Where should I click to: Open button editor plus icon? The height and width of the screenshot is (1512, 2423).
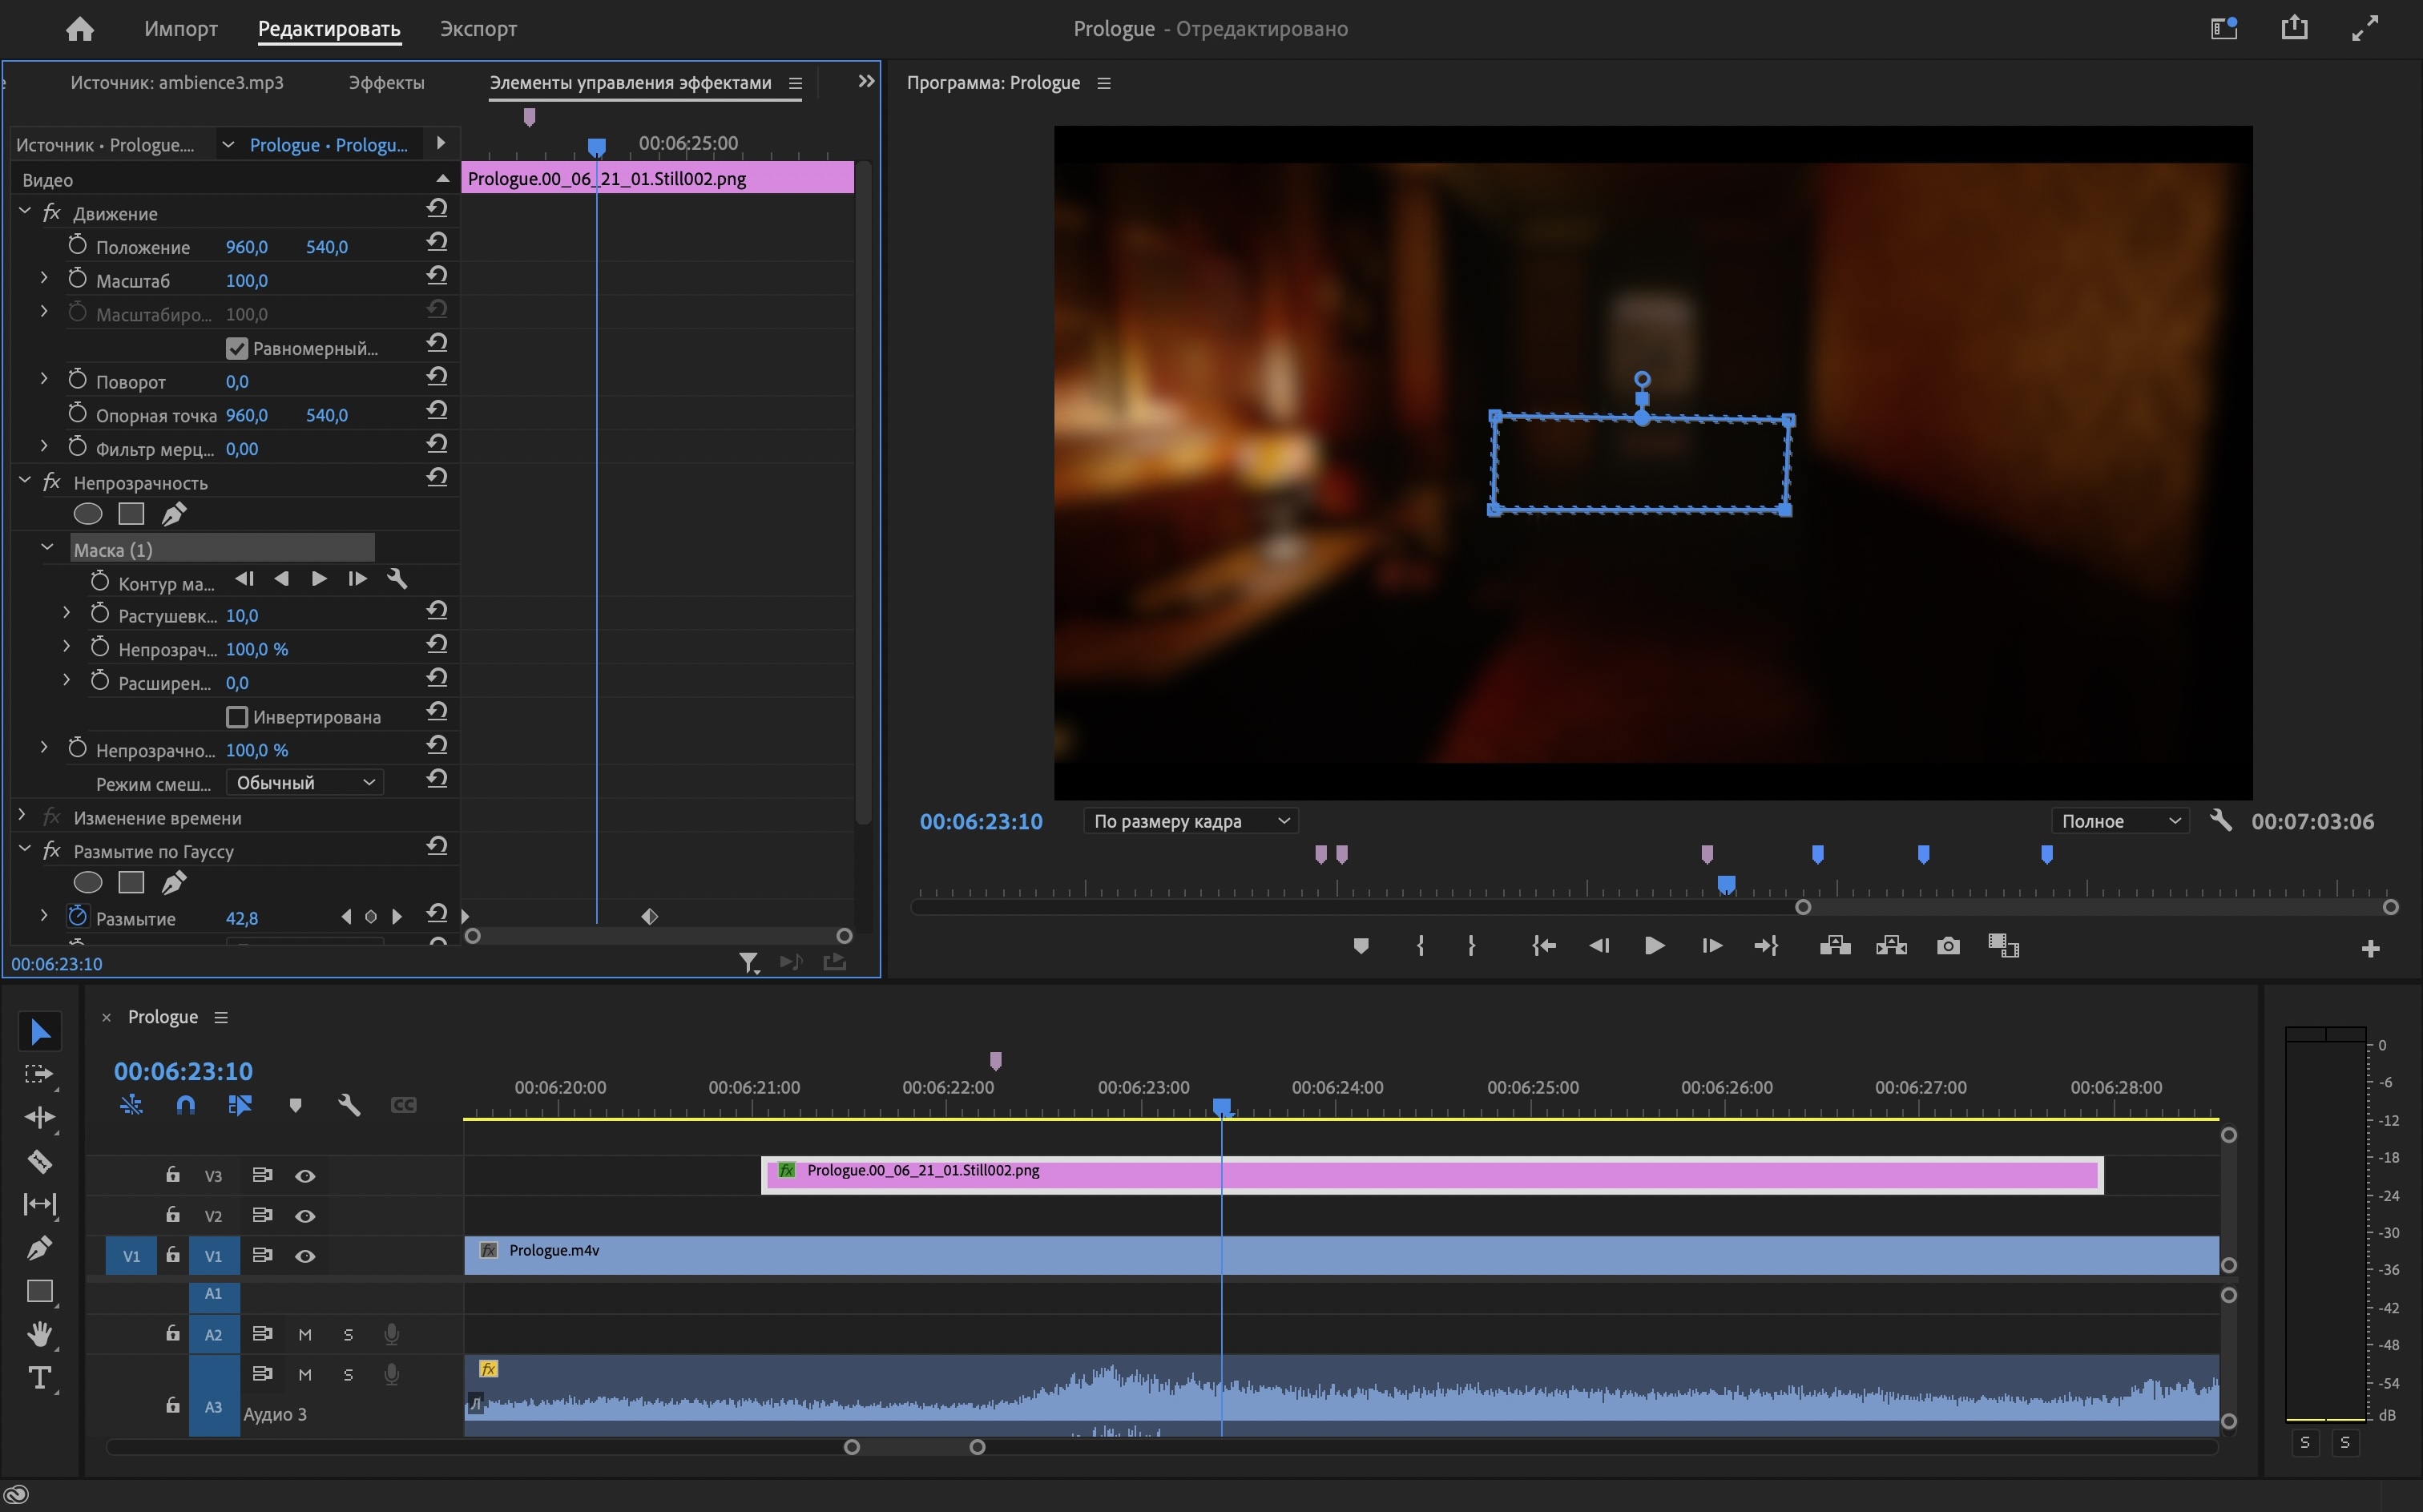click(2370, 948)
